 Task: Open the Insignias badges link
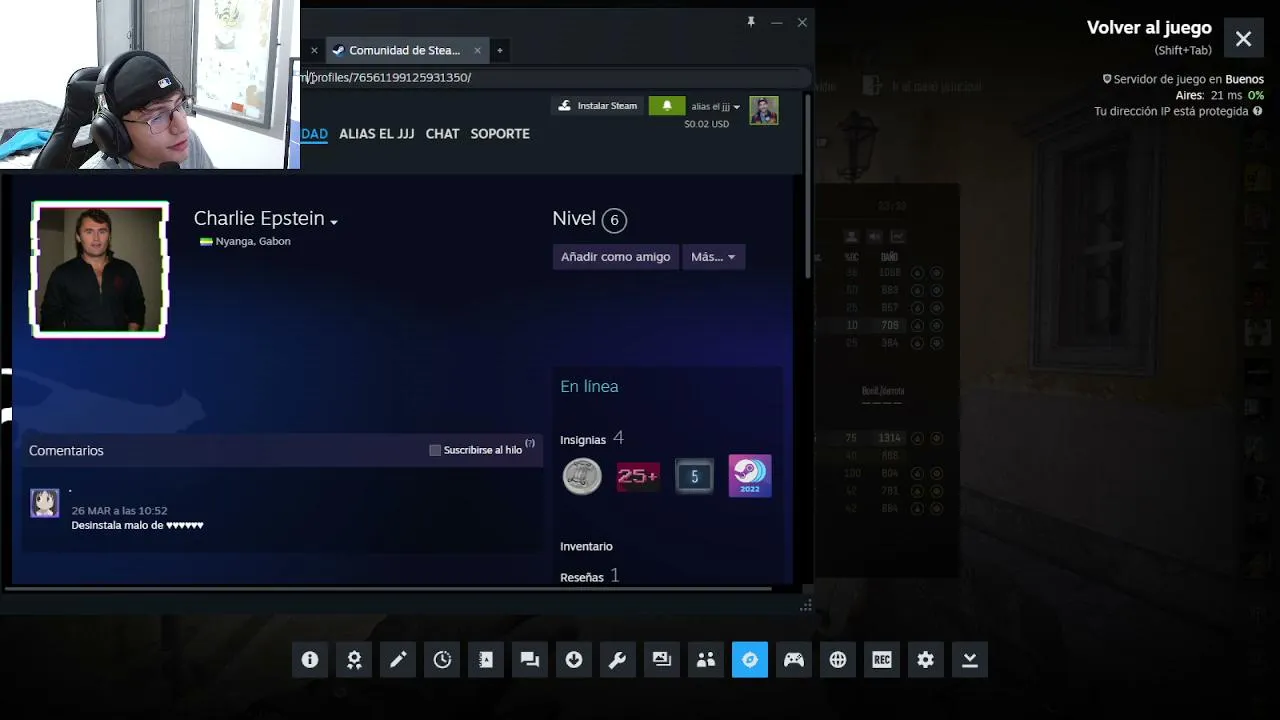[x=583, y=440]
